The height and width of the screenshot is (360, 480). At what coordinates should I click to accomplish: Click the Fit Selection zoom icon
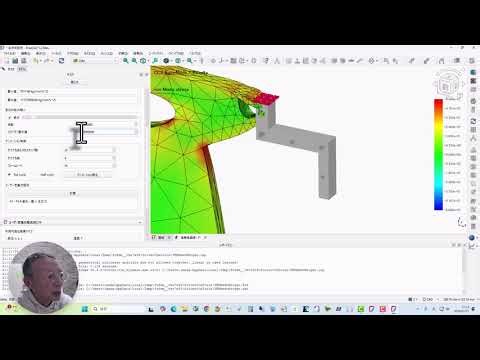(134, 61)
